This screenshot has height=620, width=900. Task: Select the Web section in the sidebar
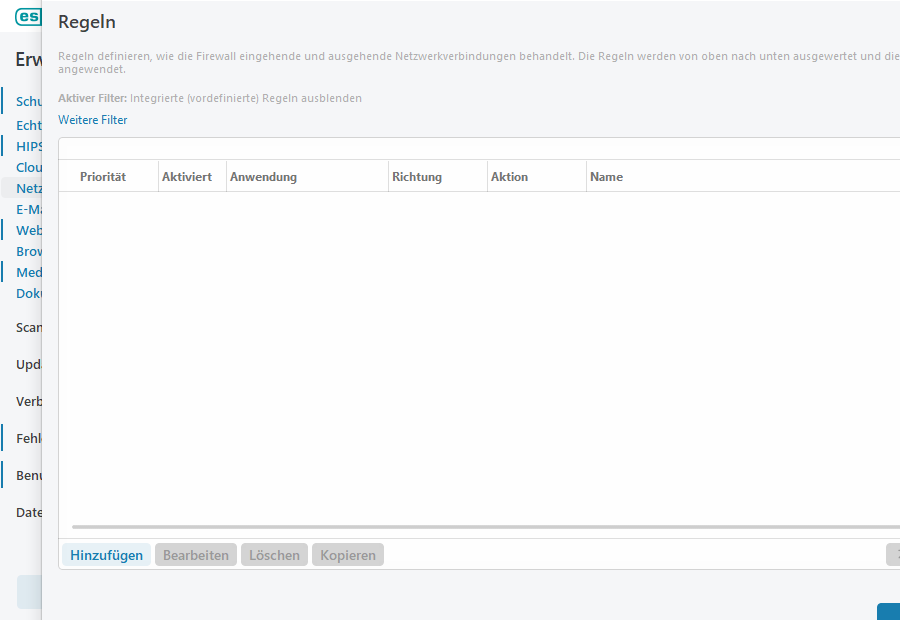point(28,230)
